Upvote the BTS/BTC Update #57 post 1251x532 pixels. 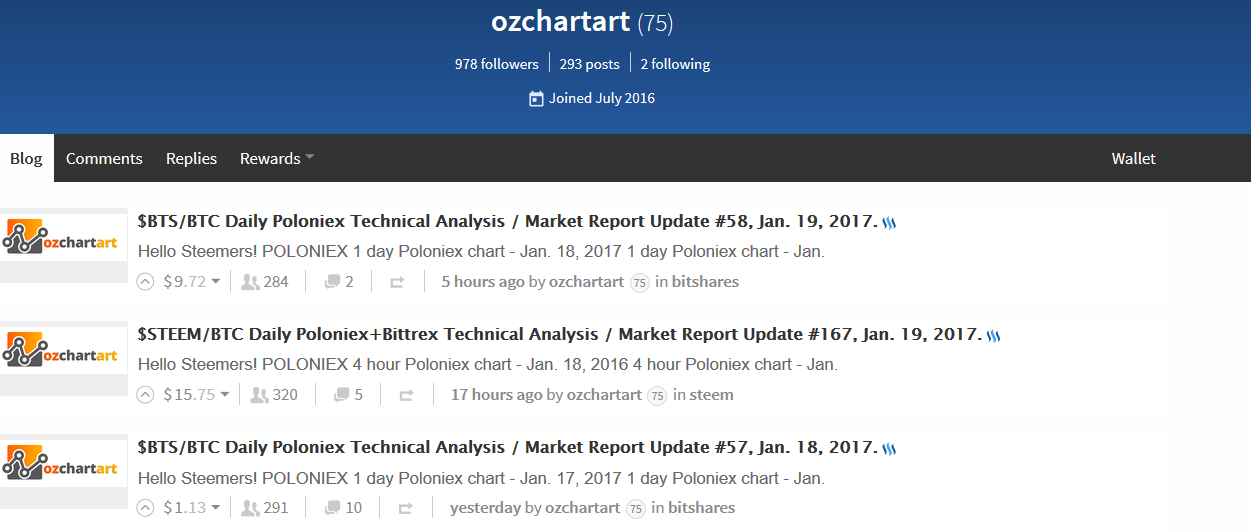(146, 508)
